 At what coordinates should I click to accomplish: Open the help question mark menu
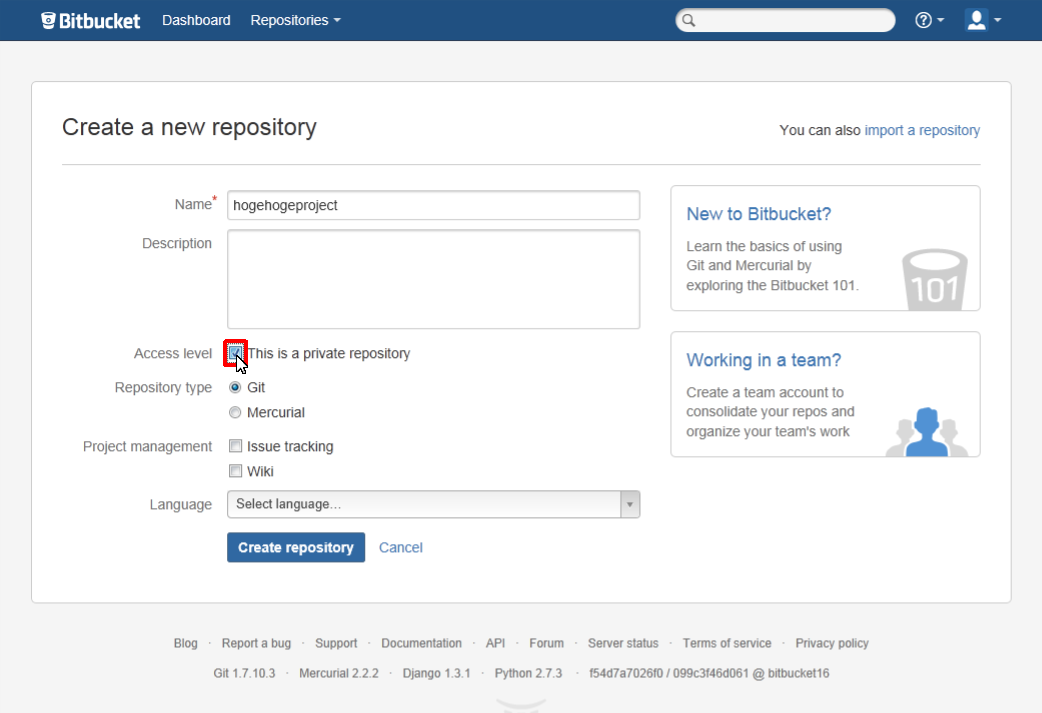[x=928, y=20]
